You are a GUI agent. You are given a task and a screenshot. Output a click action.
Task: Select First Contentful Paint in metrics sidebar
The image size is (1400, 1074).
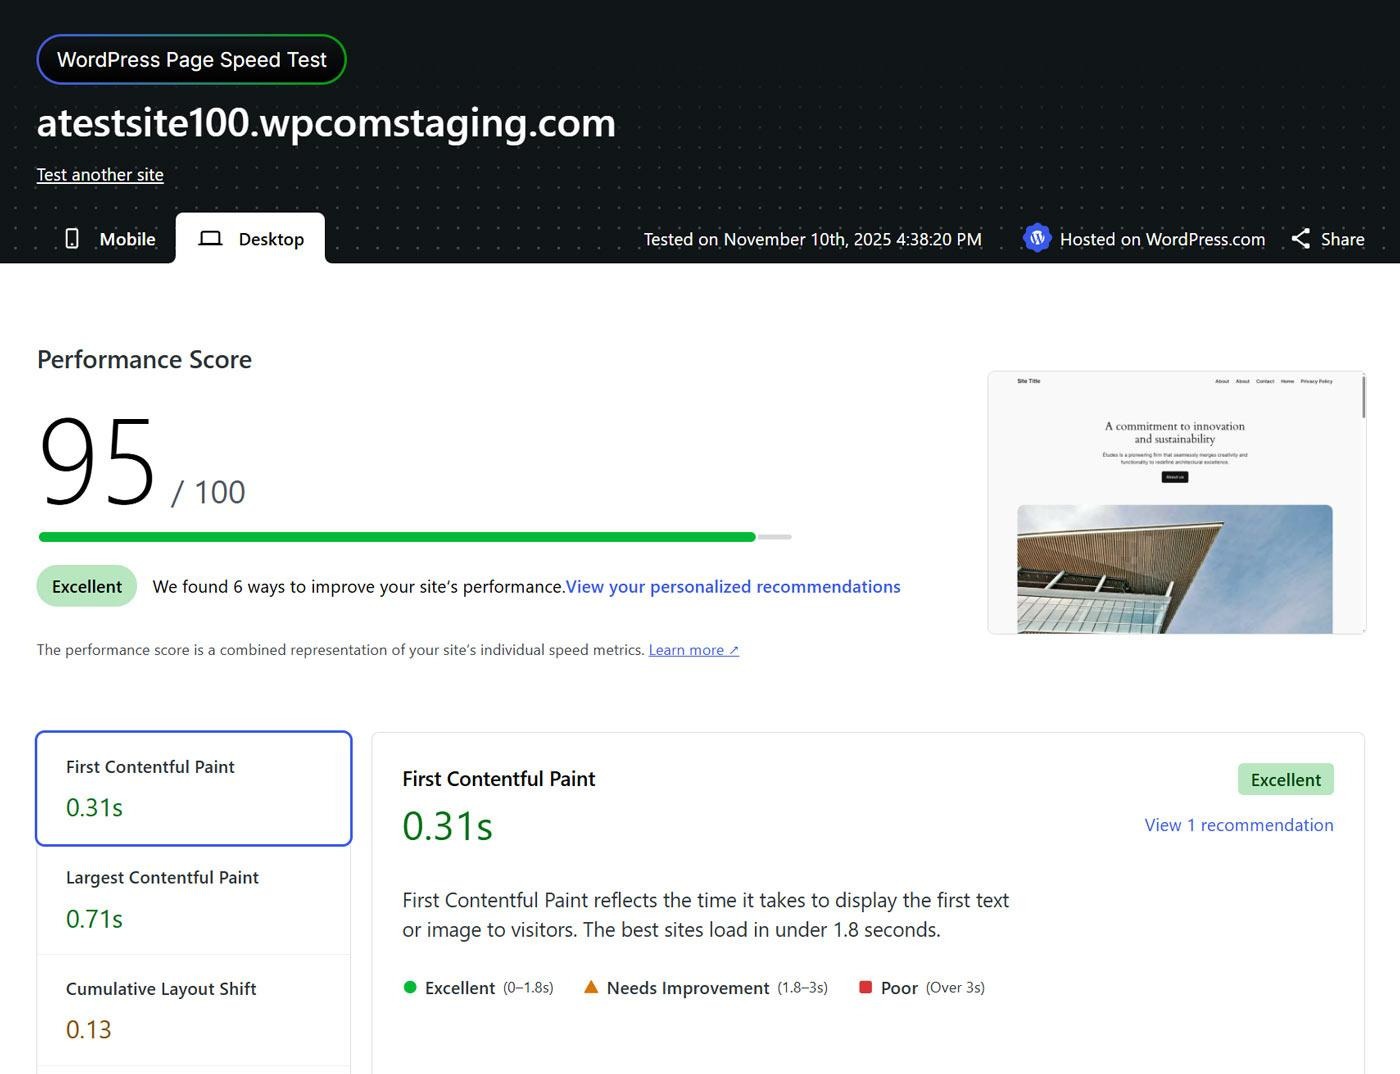(x=193, y=788)
